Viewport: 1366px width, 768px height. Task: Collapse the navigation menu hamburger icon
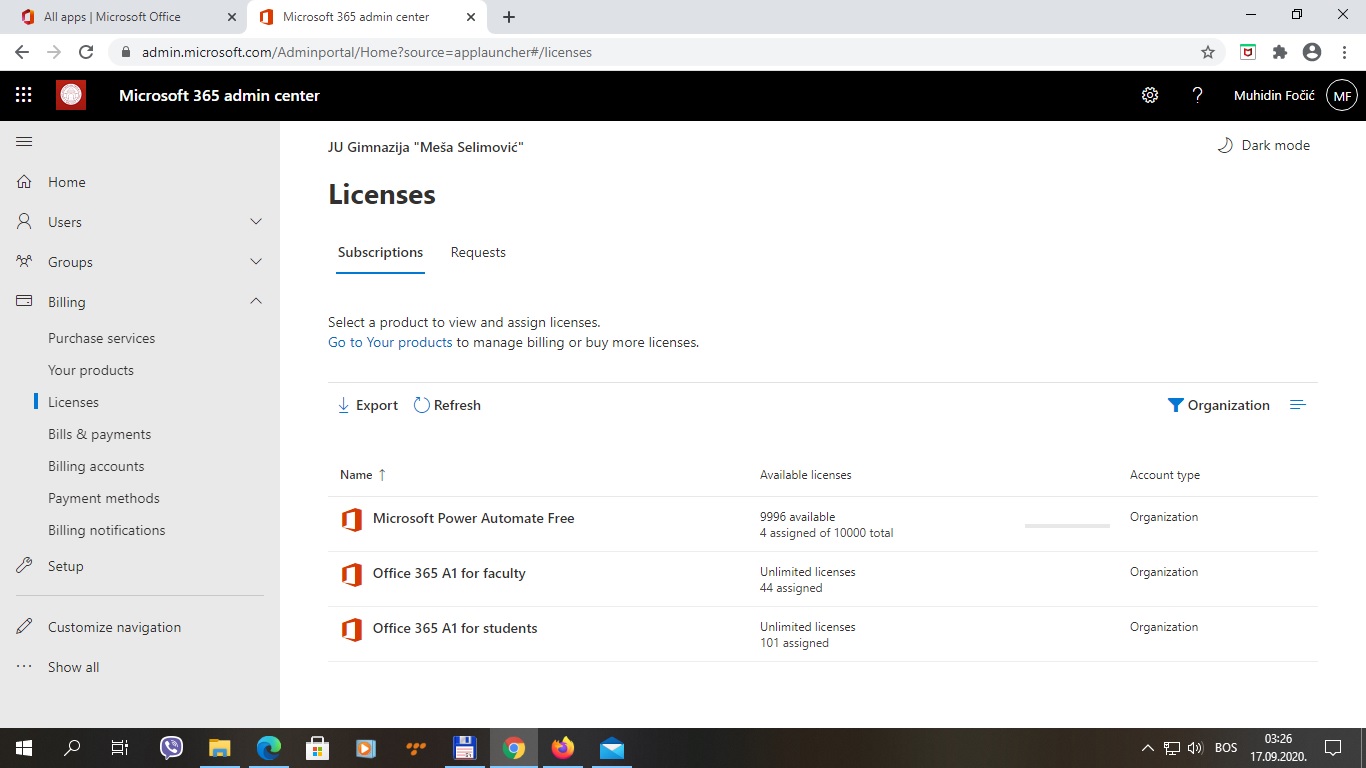tap(24, 142)
